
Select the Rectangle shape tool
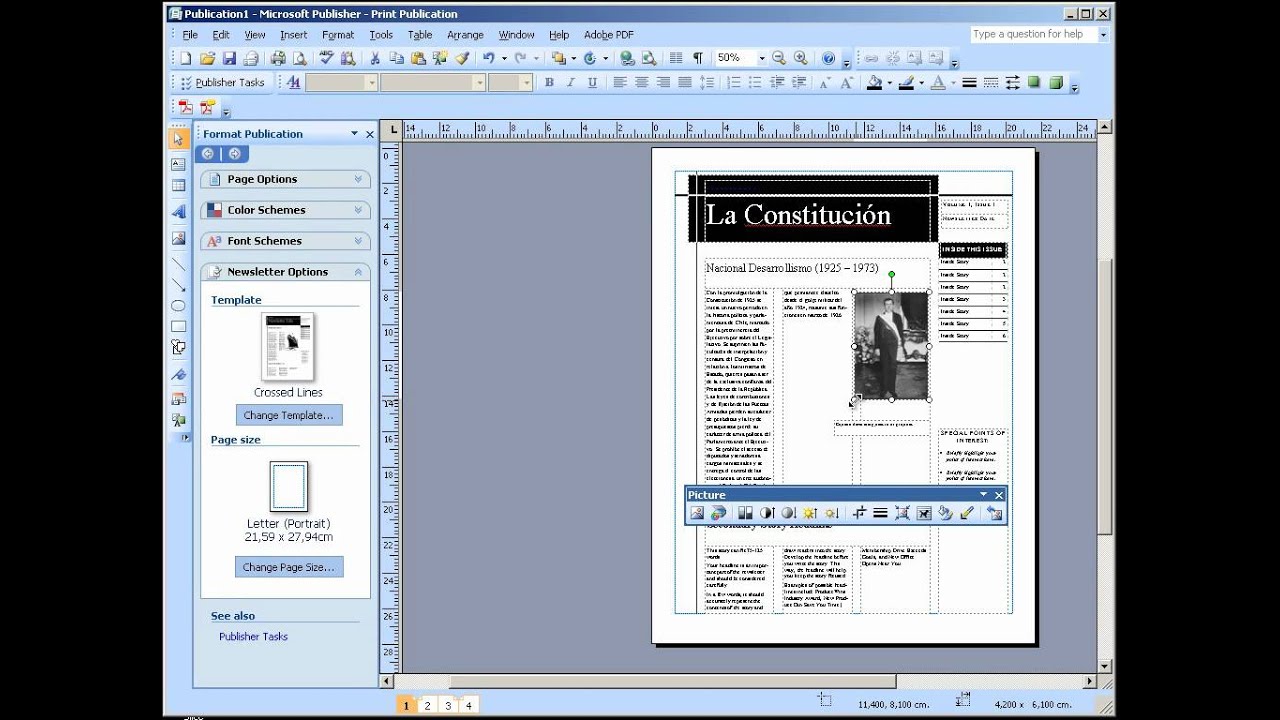click(178, 327)
